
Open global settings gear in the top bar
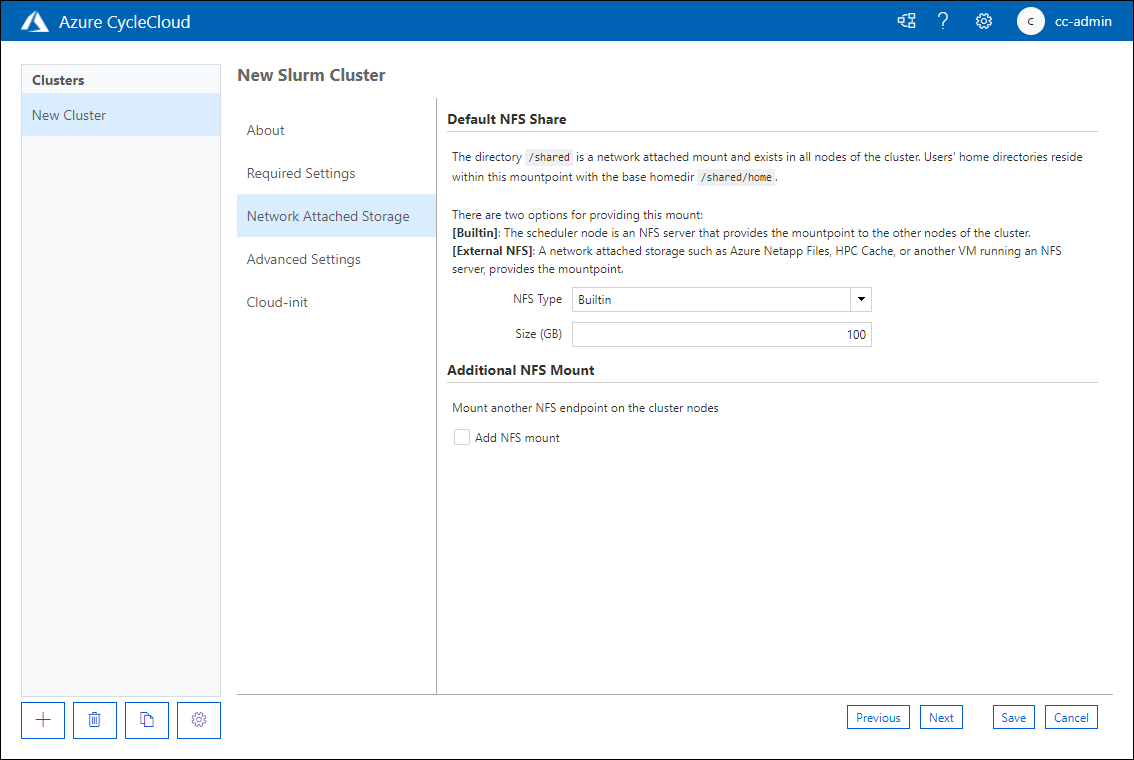(x=983, y=20)
